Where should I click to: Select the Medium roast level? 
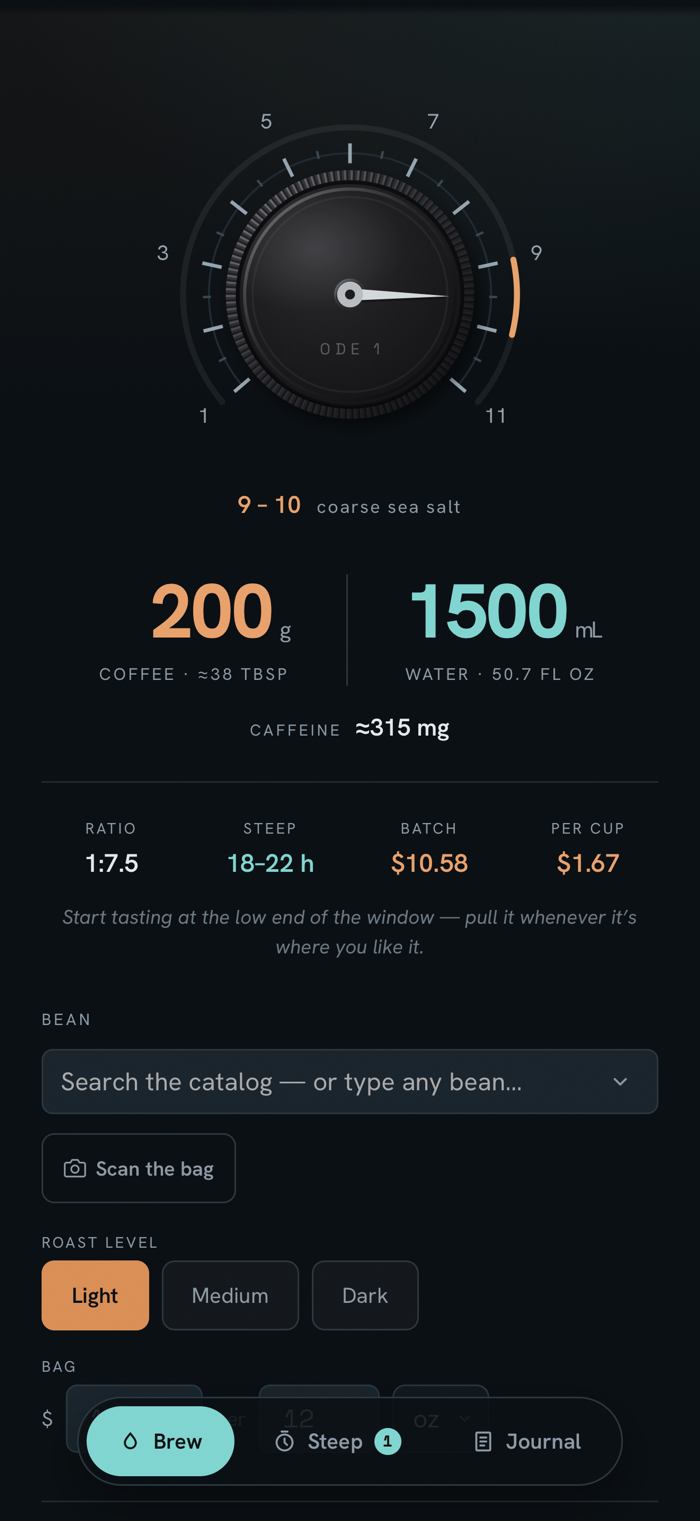[x=230, y=1295]
